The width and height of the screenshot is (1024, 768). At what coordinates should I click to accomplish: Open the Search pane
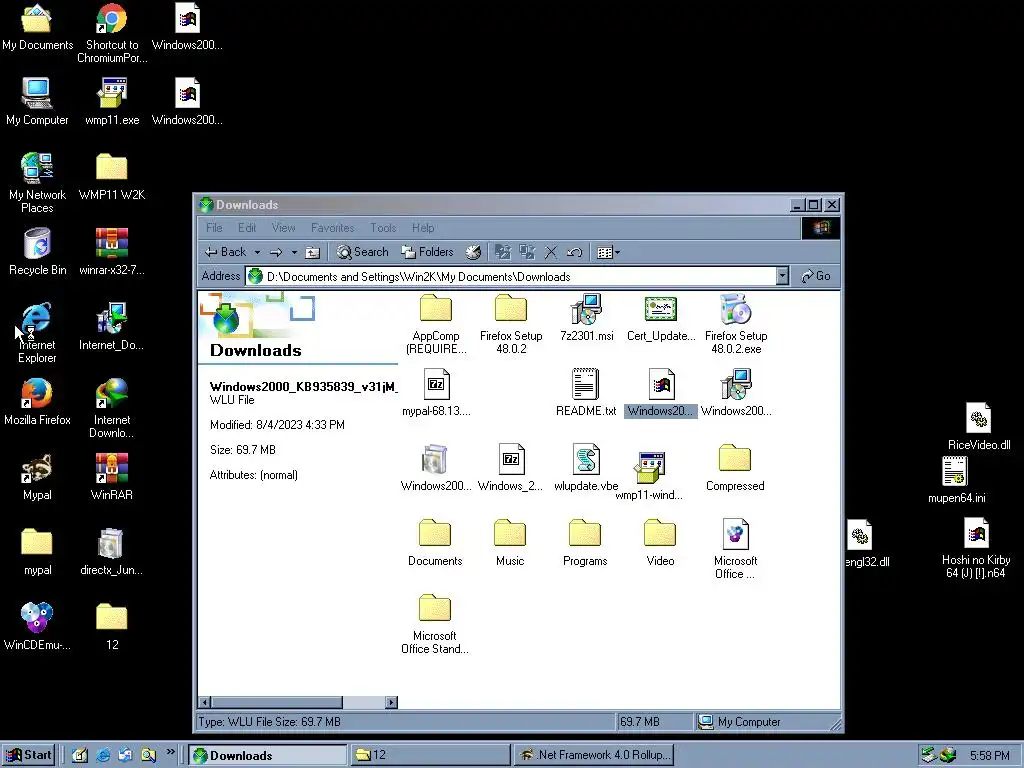[362, 252]
